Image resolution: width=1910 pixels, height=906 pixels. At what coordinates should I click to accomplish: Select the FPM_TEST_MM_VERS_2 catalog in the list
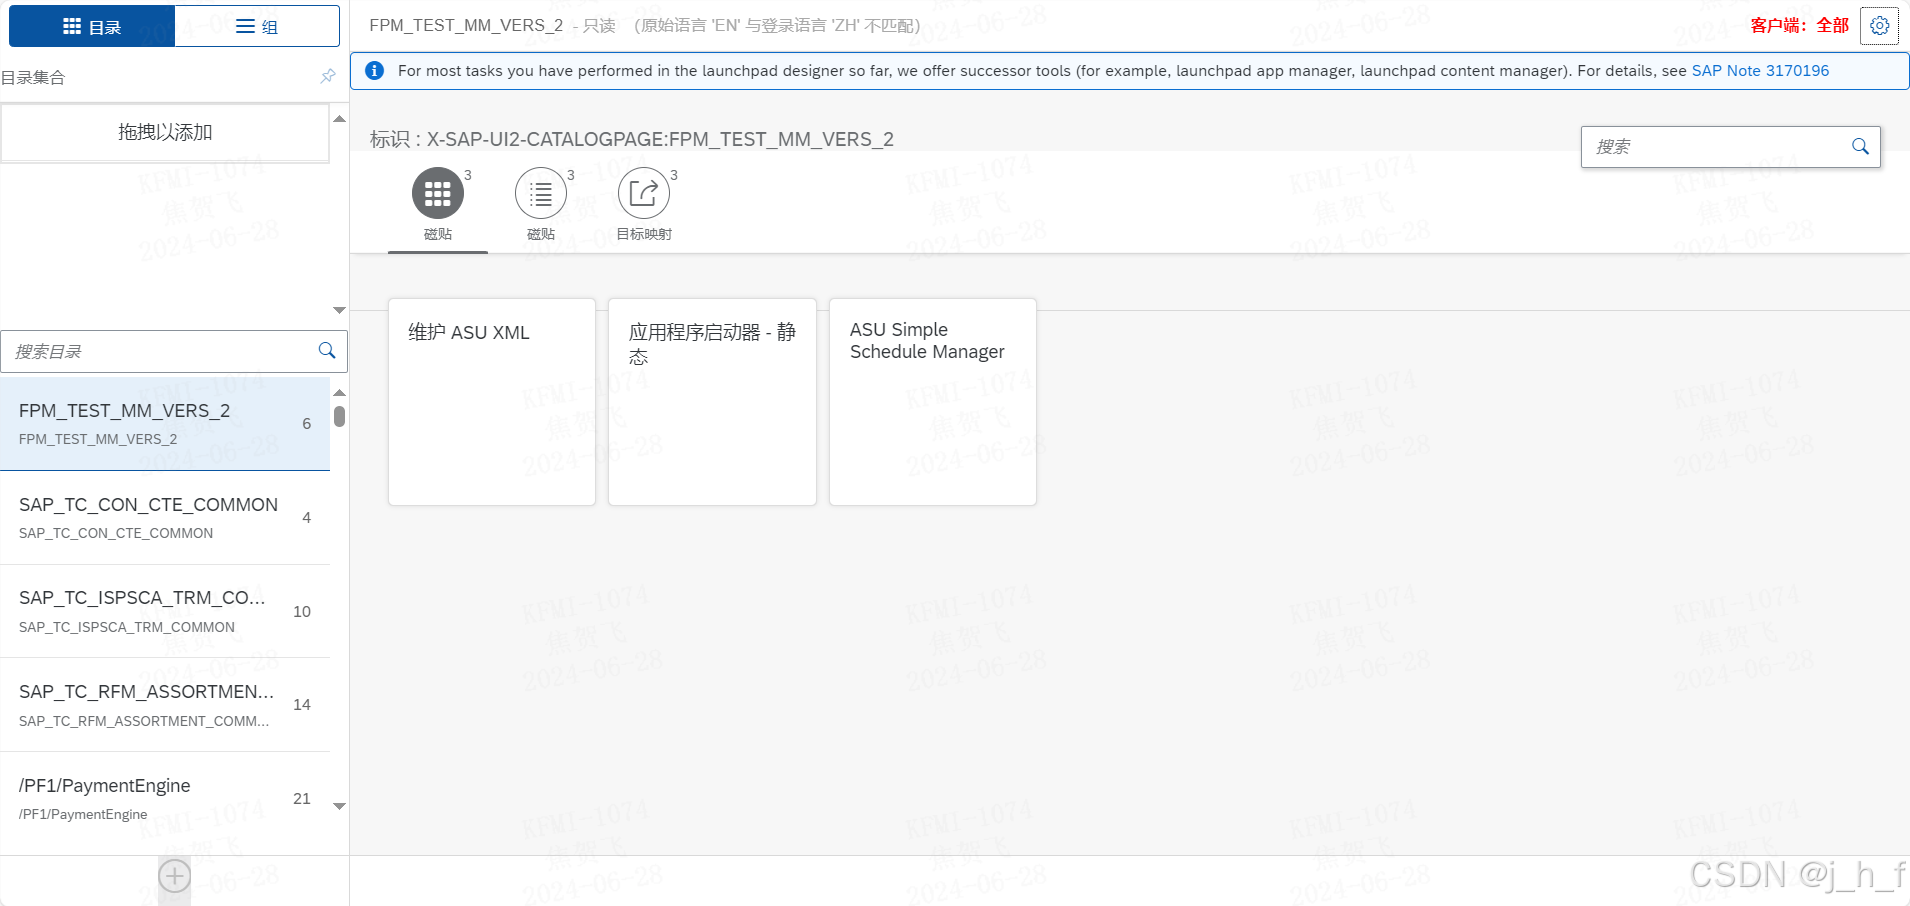coord(165,424)
